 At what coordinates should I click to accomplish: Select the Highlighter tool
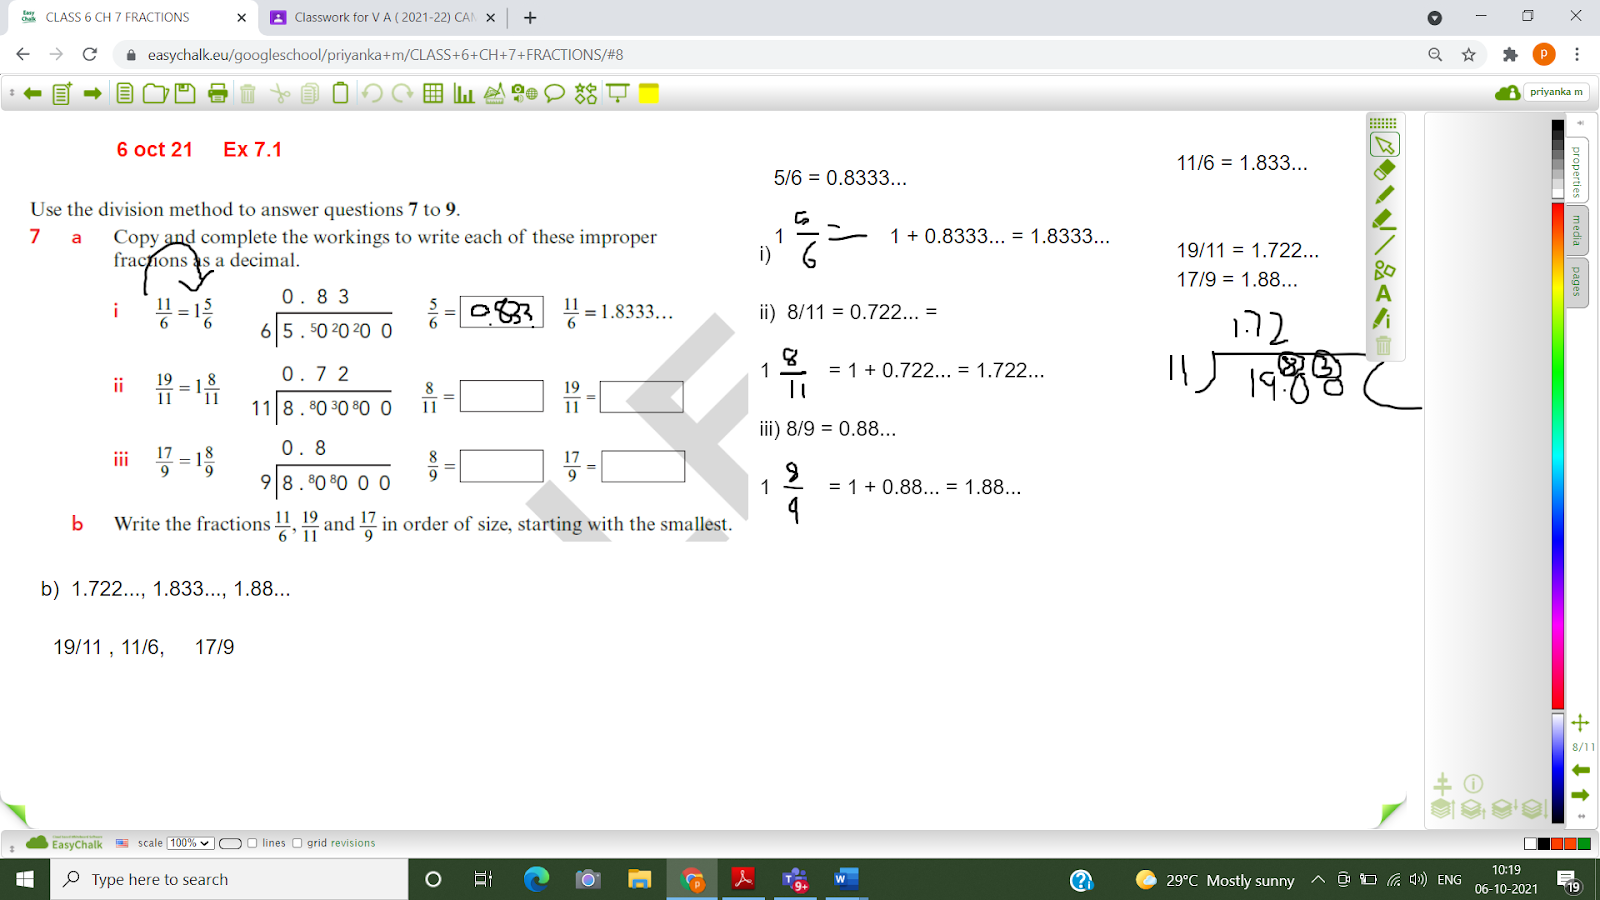coord(1384,219)
